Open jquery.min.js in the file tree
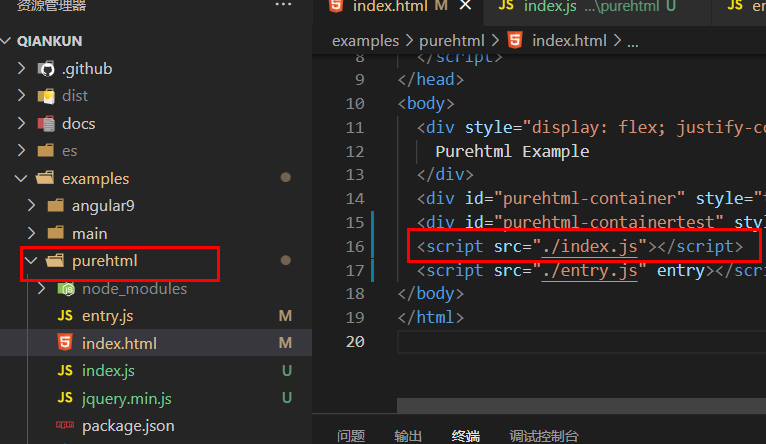The height and width of the screenshot is (444, 766). point(127,399)
